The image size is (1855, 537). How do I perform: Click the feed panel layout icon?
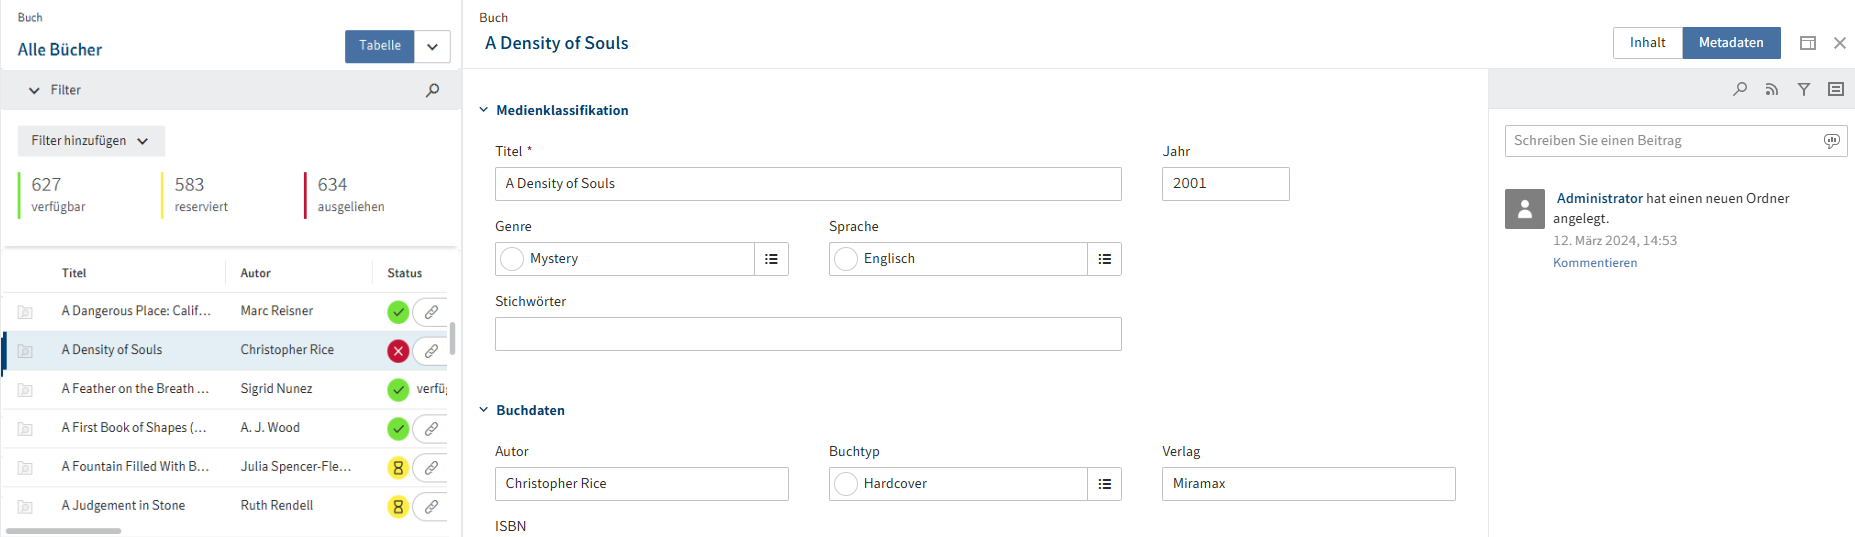(1836, 89)
